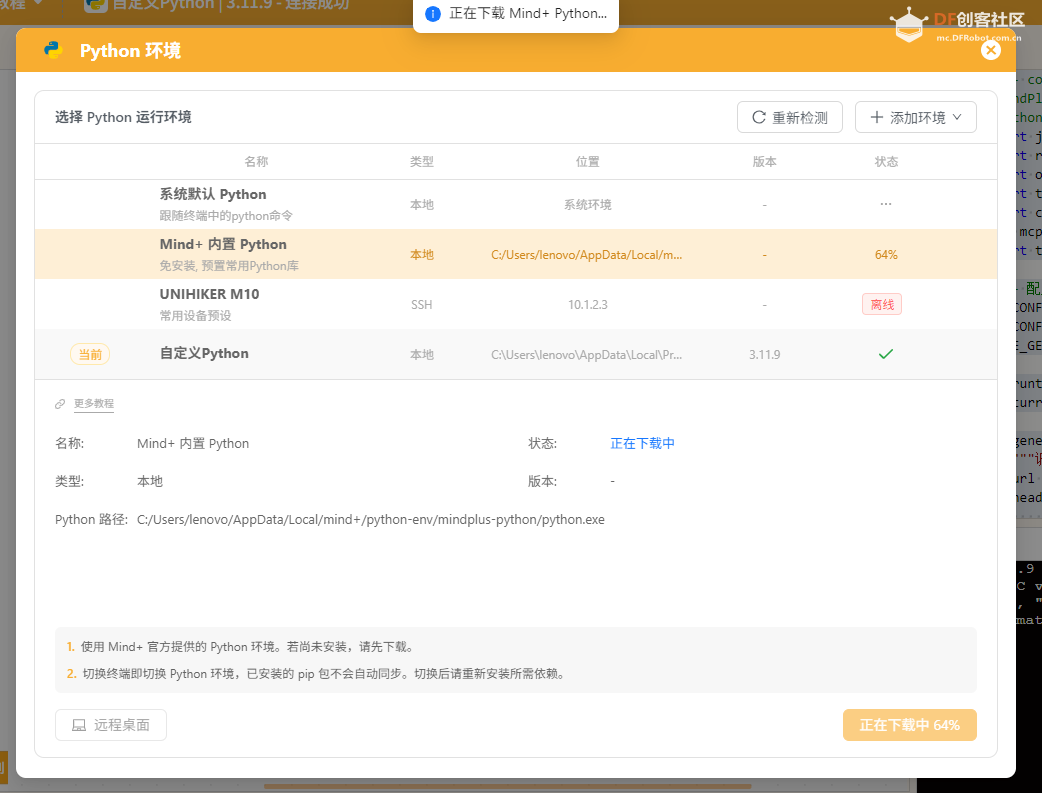Click the 状态 column header
The image size is (1042, 793).
point(886,162)
